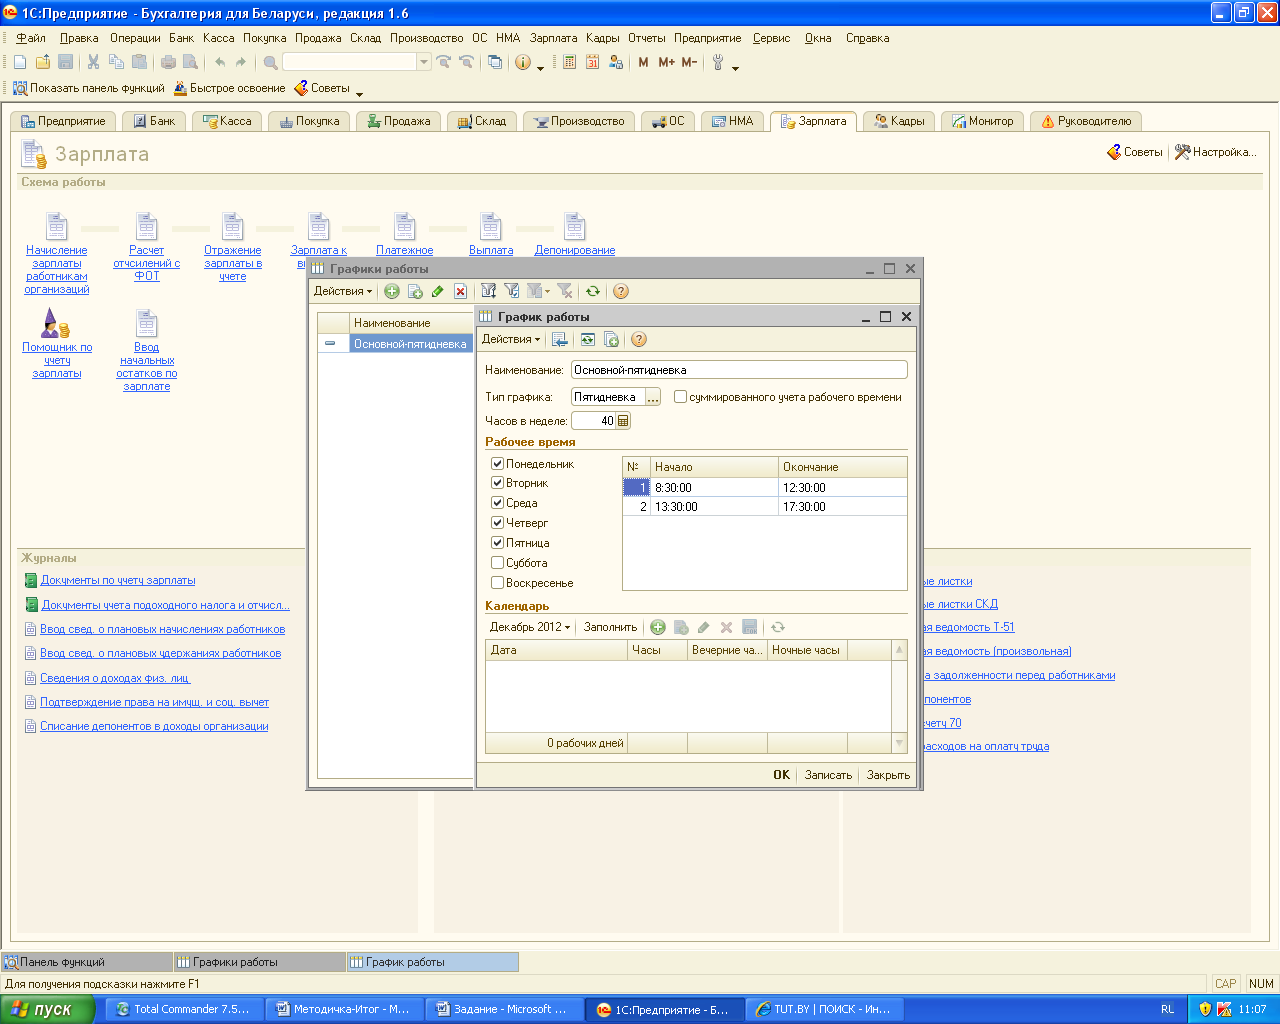The image size is (1280, 1024).
Task: Click the M+ memory add button
Action: (x=666, y=62)
